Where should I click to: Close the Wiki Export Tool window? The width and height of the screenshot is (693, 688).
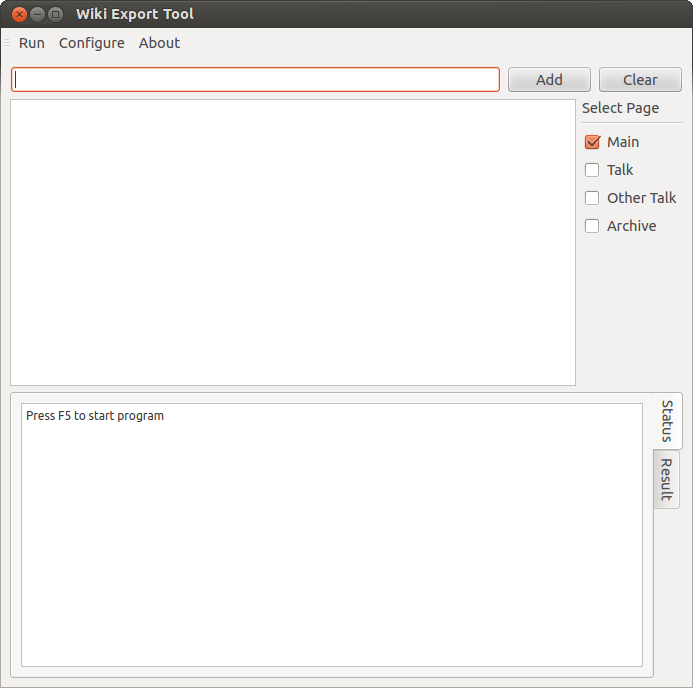(19, 15)
